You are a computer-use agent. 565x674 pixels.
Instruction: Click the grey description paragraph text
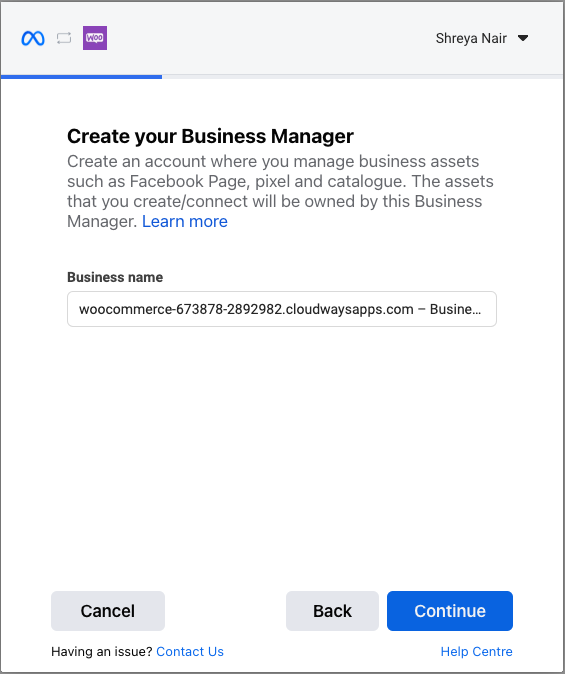(280, 191)
